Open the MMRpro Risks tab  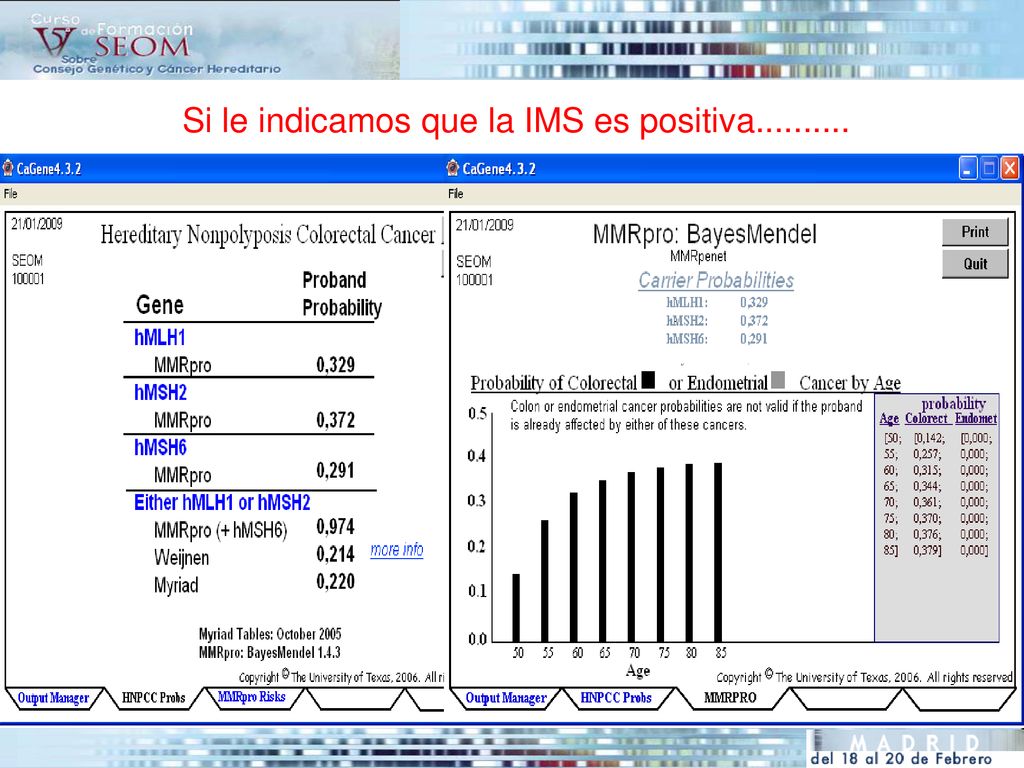coord(251,697)
